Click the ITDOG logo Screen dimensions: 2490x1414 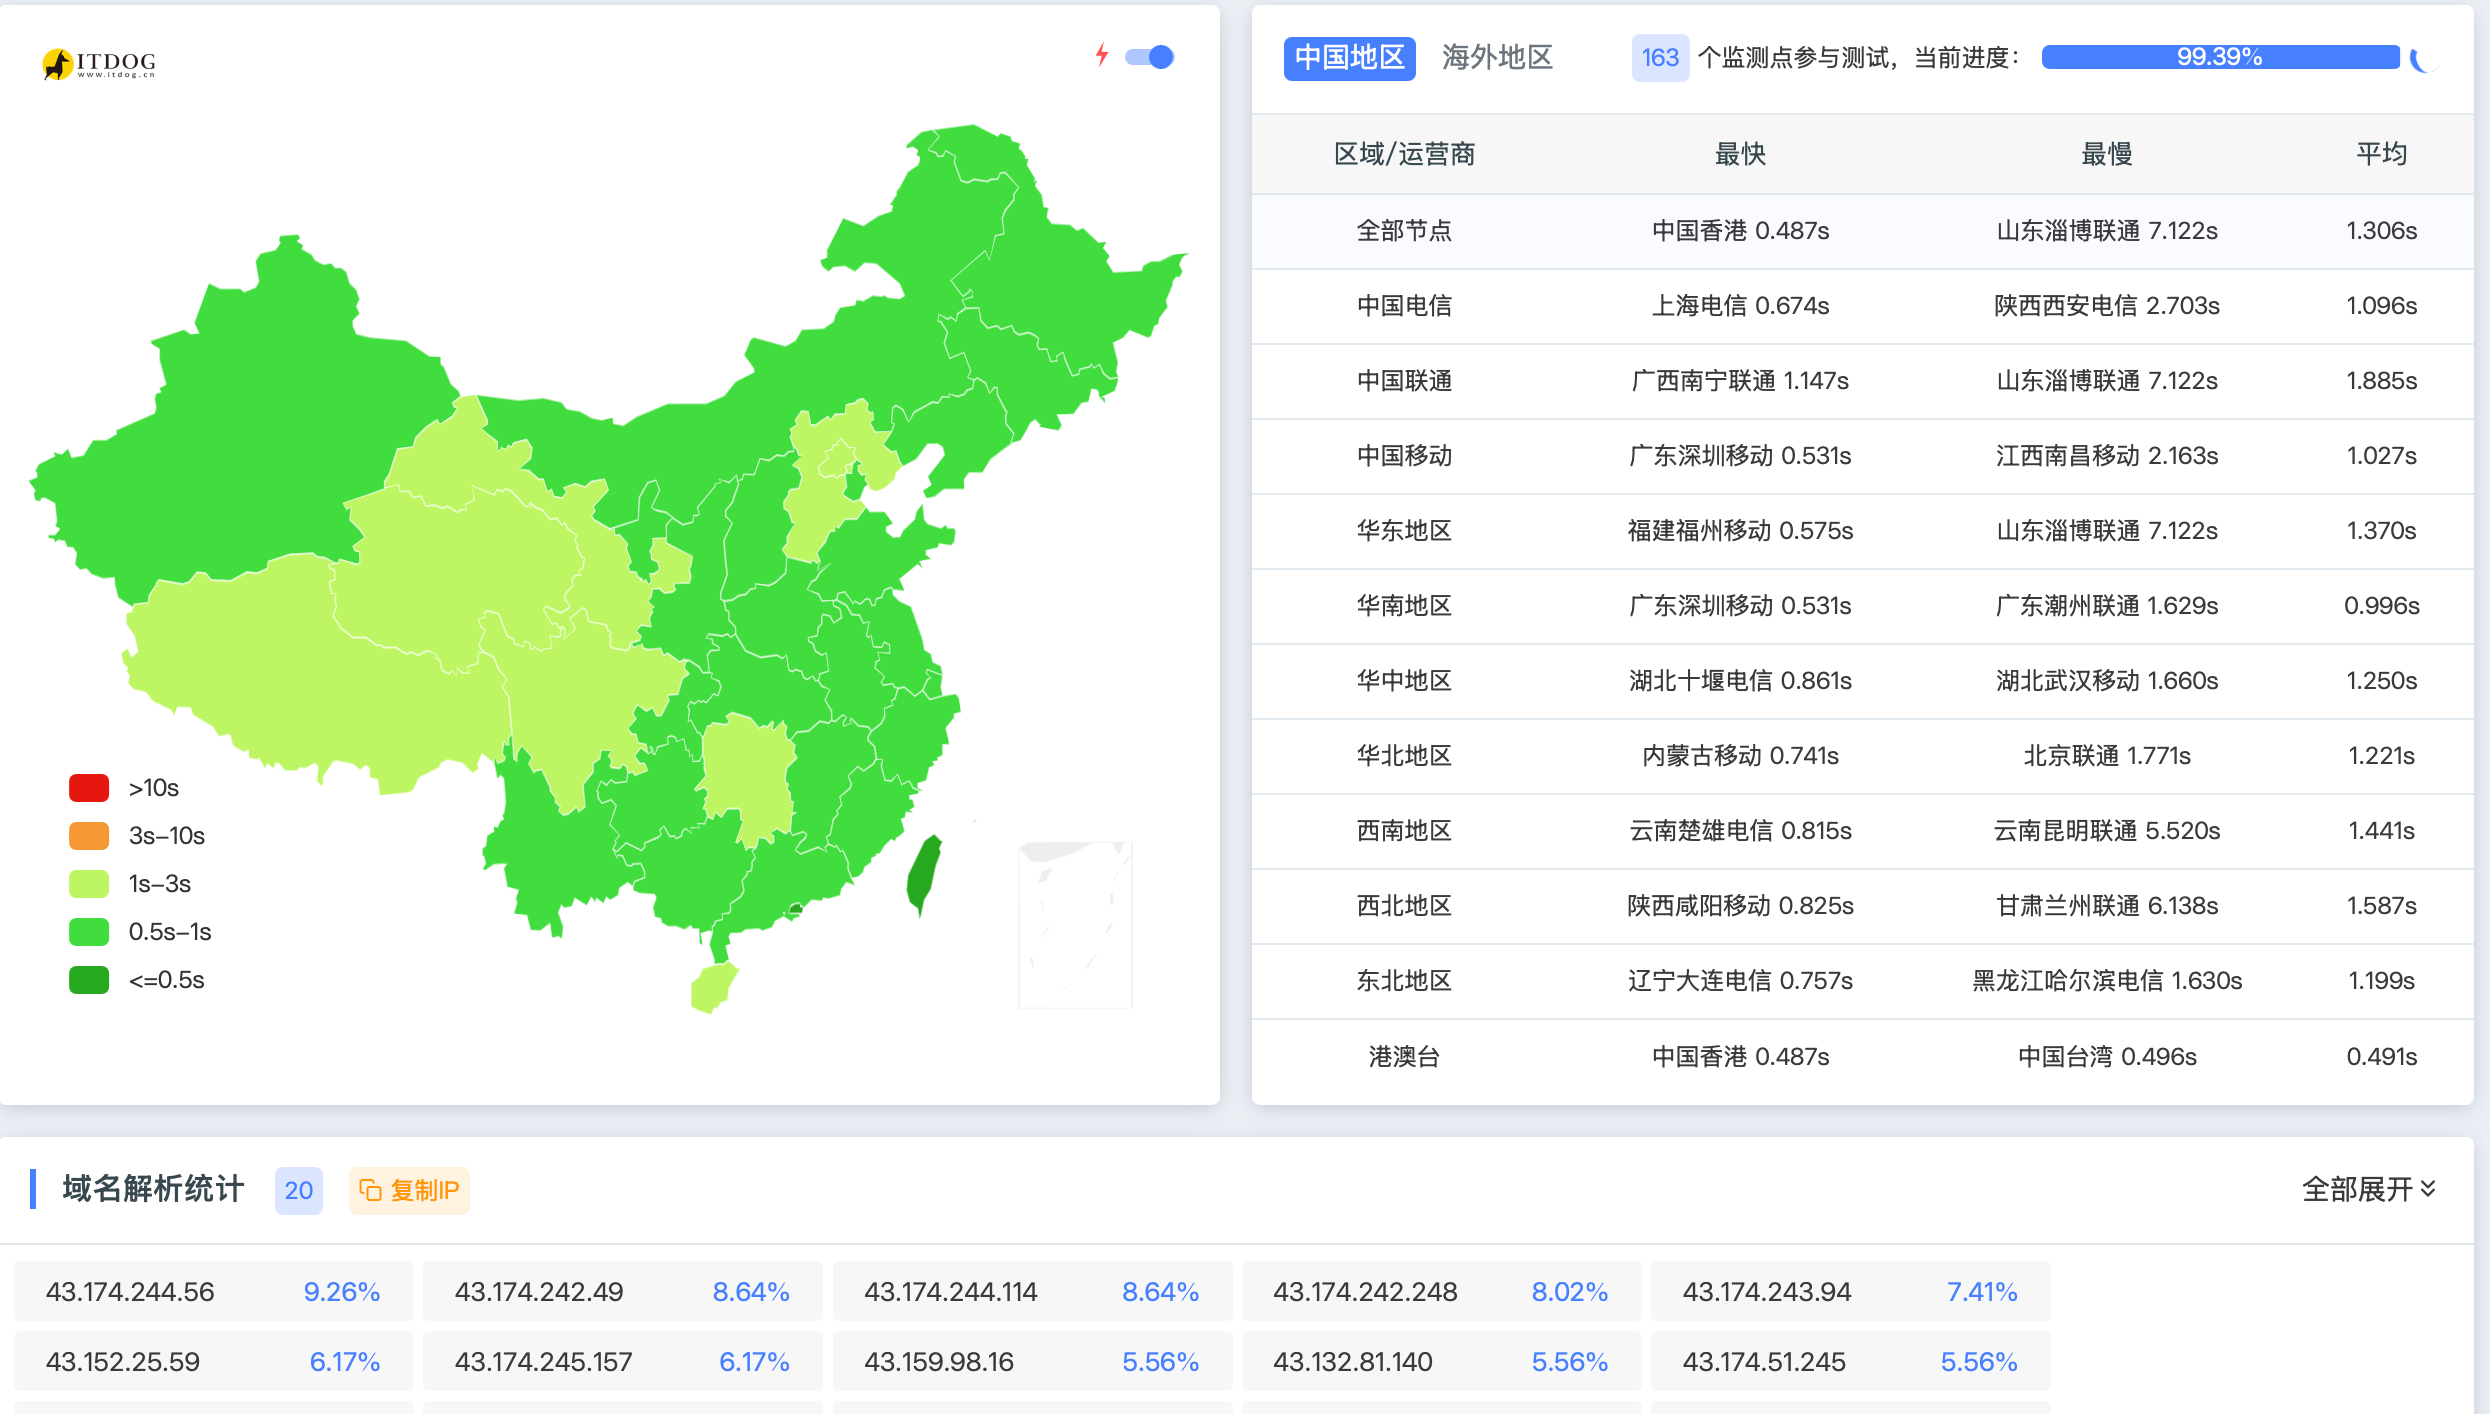click(99, 63)
